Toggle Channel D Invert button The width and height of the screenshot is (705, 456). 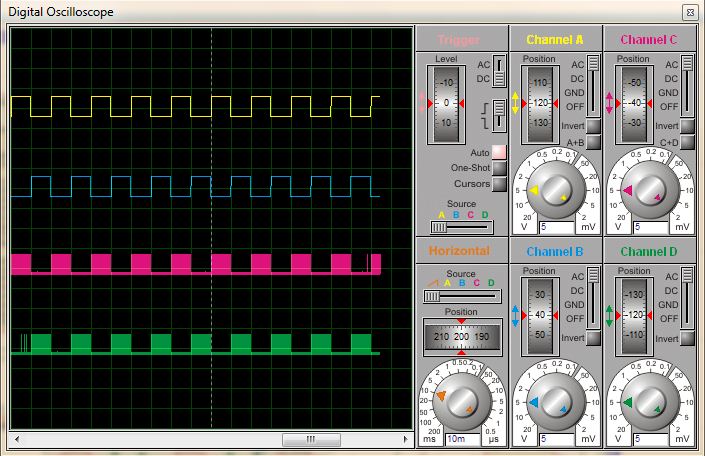tap(687, 338)
